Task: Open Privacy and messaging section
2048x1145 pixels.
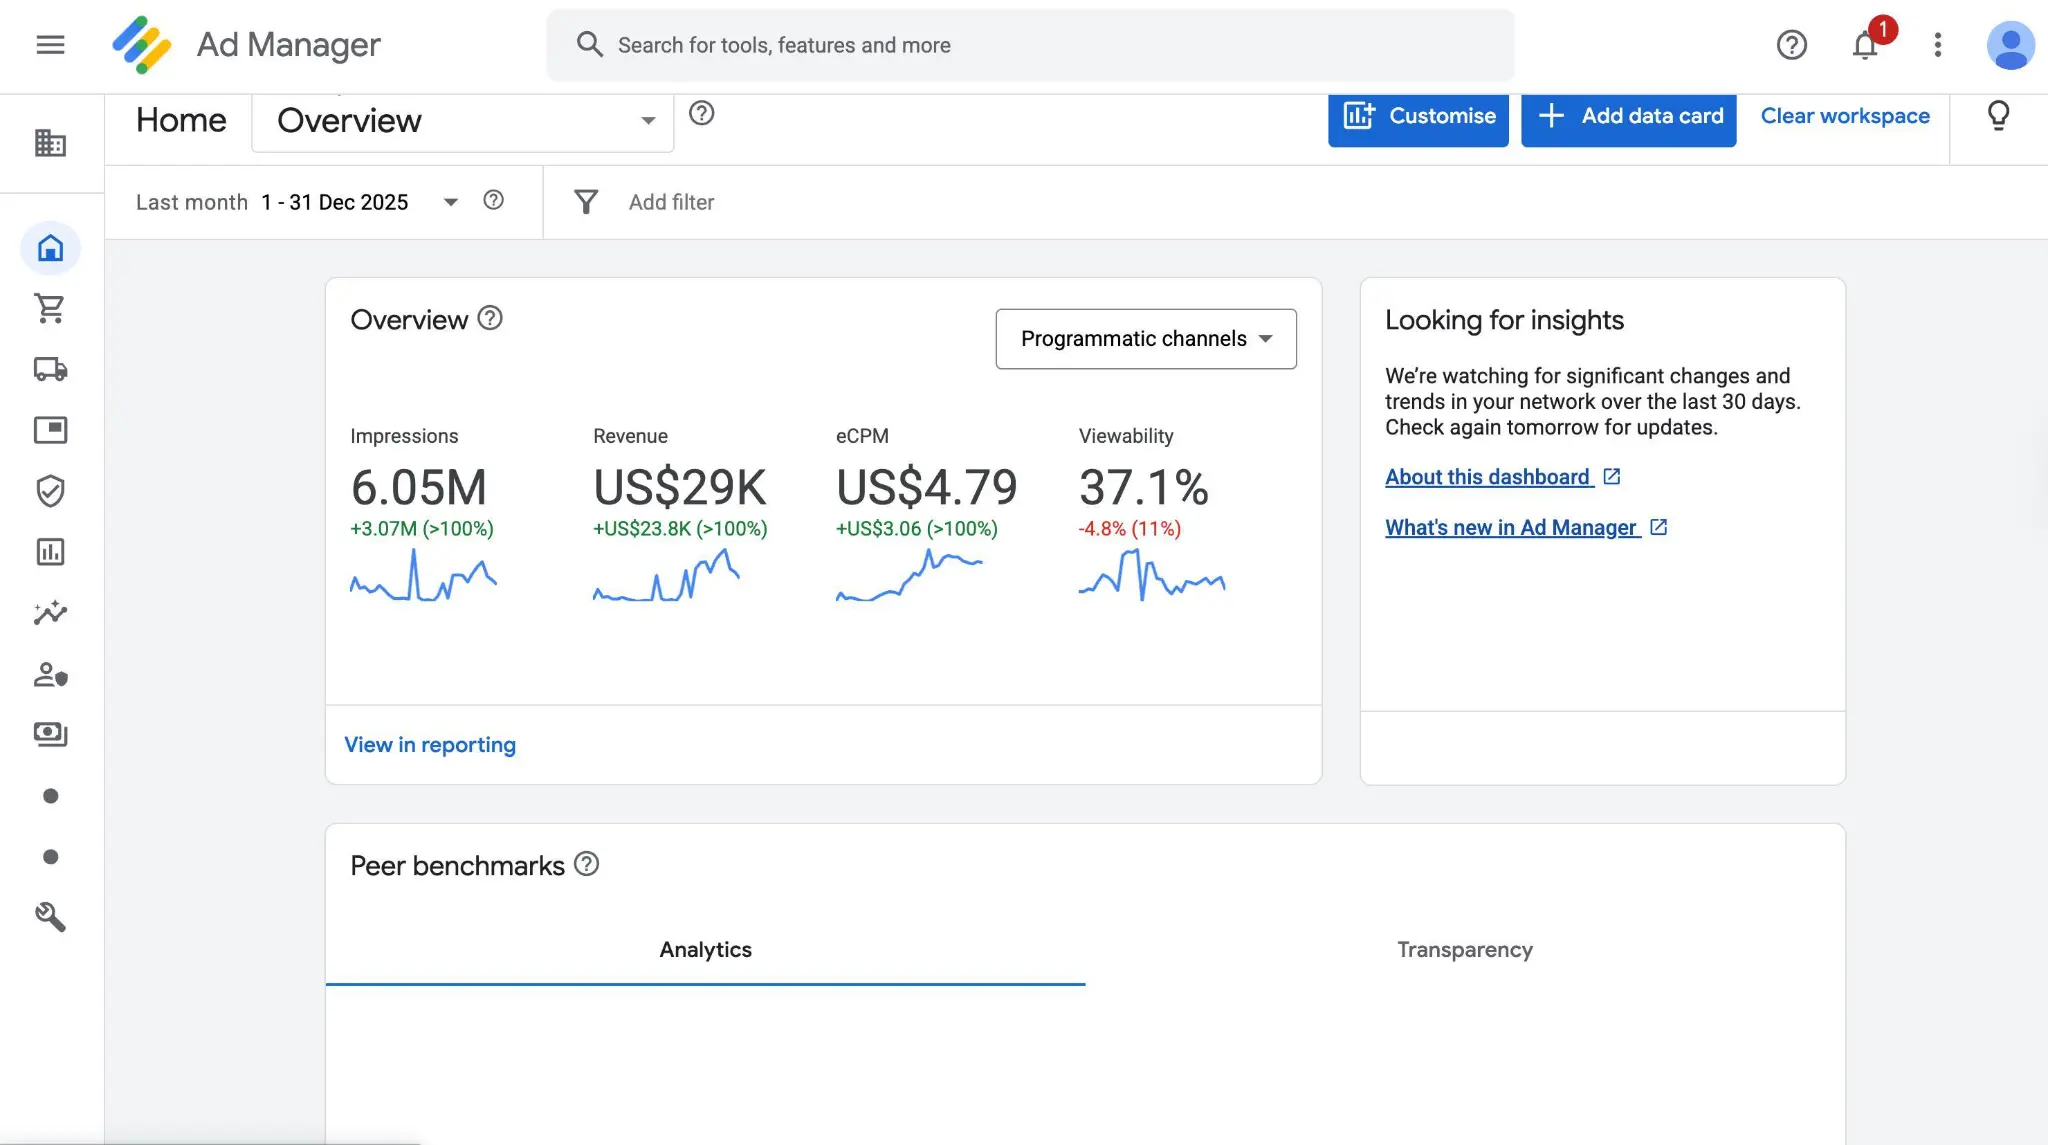Action: (50, 674)
